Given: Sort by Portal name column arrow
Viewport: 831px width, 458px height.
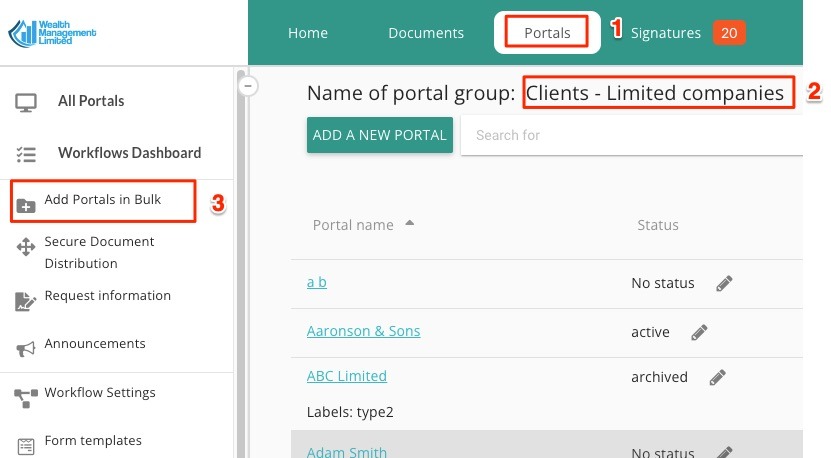Looking at the screenshot, I should coord(410,224).
